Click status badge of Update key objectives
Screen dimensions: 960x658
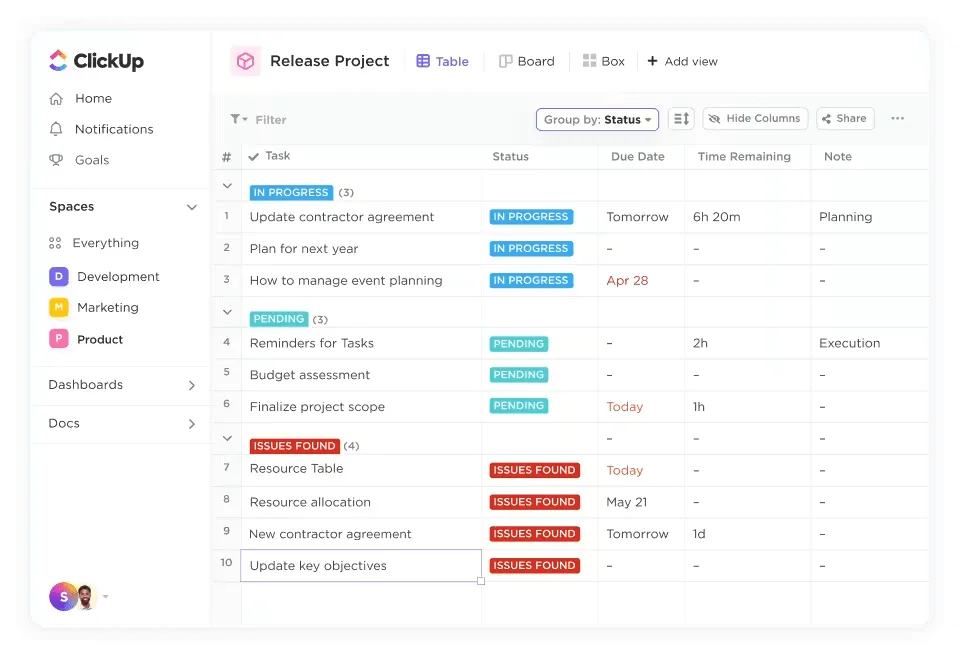click(534, 566)
